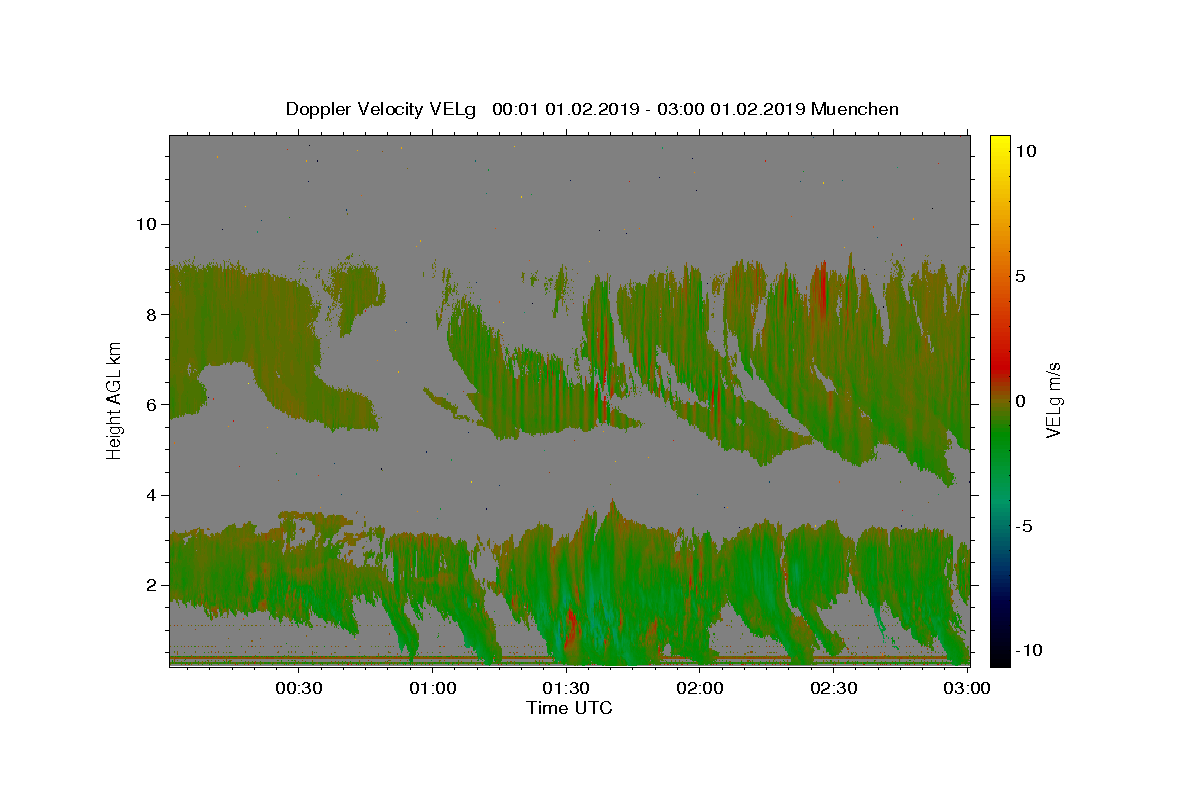The width and height of the screenshot is (1200, 800).
Task: Click the 'VELg m/s' colorbar label
Action: [1053, 401]
